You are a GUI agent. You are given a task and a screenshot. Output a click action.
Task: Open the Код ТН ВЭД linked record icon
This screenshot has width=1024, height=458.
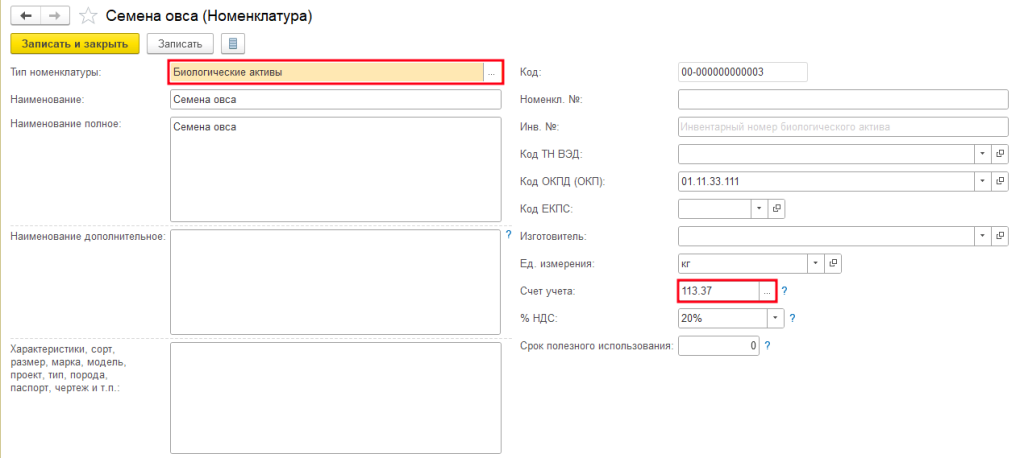(1000, 154)
